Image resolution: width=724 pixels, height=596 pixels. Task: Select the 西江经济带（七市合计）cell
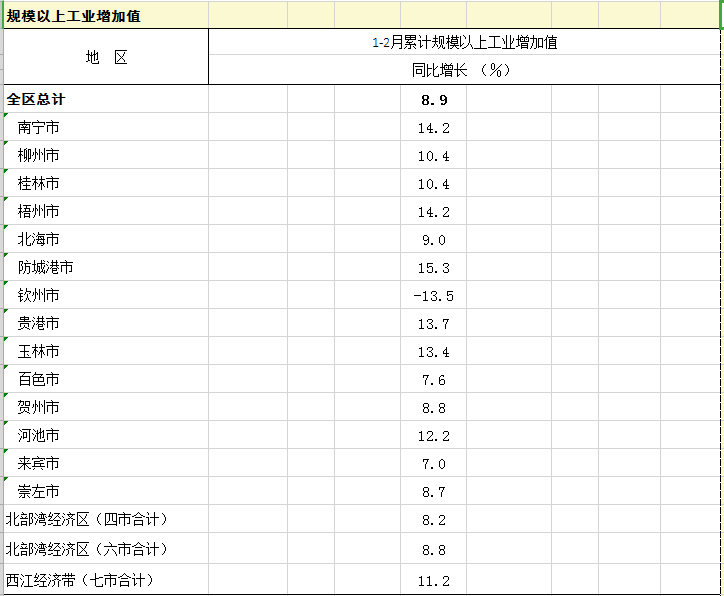click(106, 580)
